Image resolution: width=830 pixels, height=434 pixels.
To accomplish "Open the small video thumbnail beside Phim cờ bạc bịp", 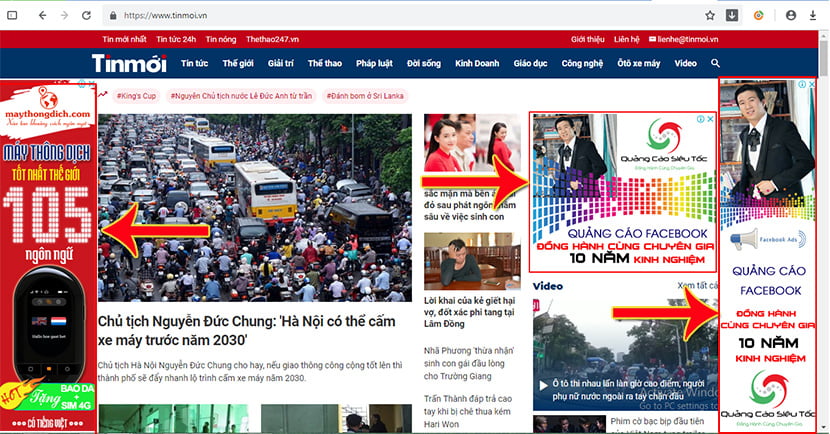I will (x=570, y=424).
